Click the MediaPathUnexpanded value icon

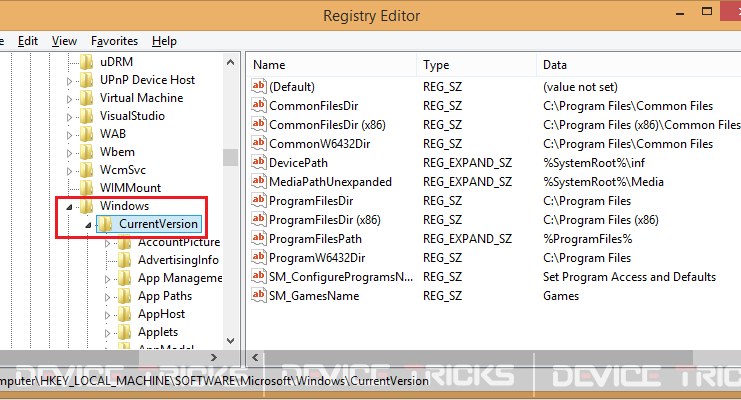(258, 181)
